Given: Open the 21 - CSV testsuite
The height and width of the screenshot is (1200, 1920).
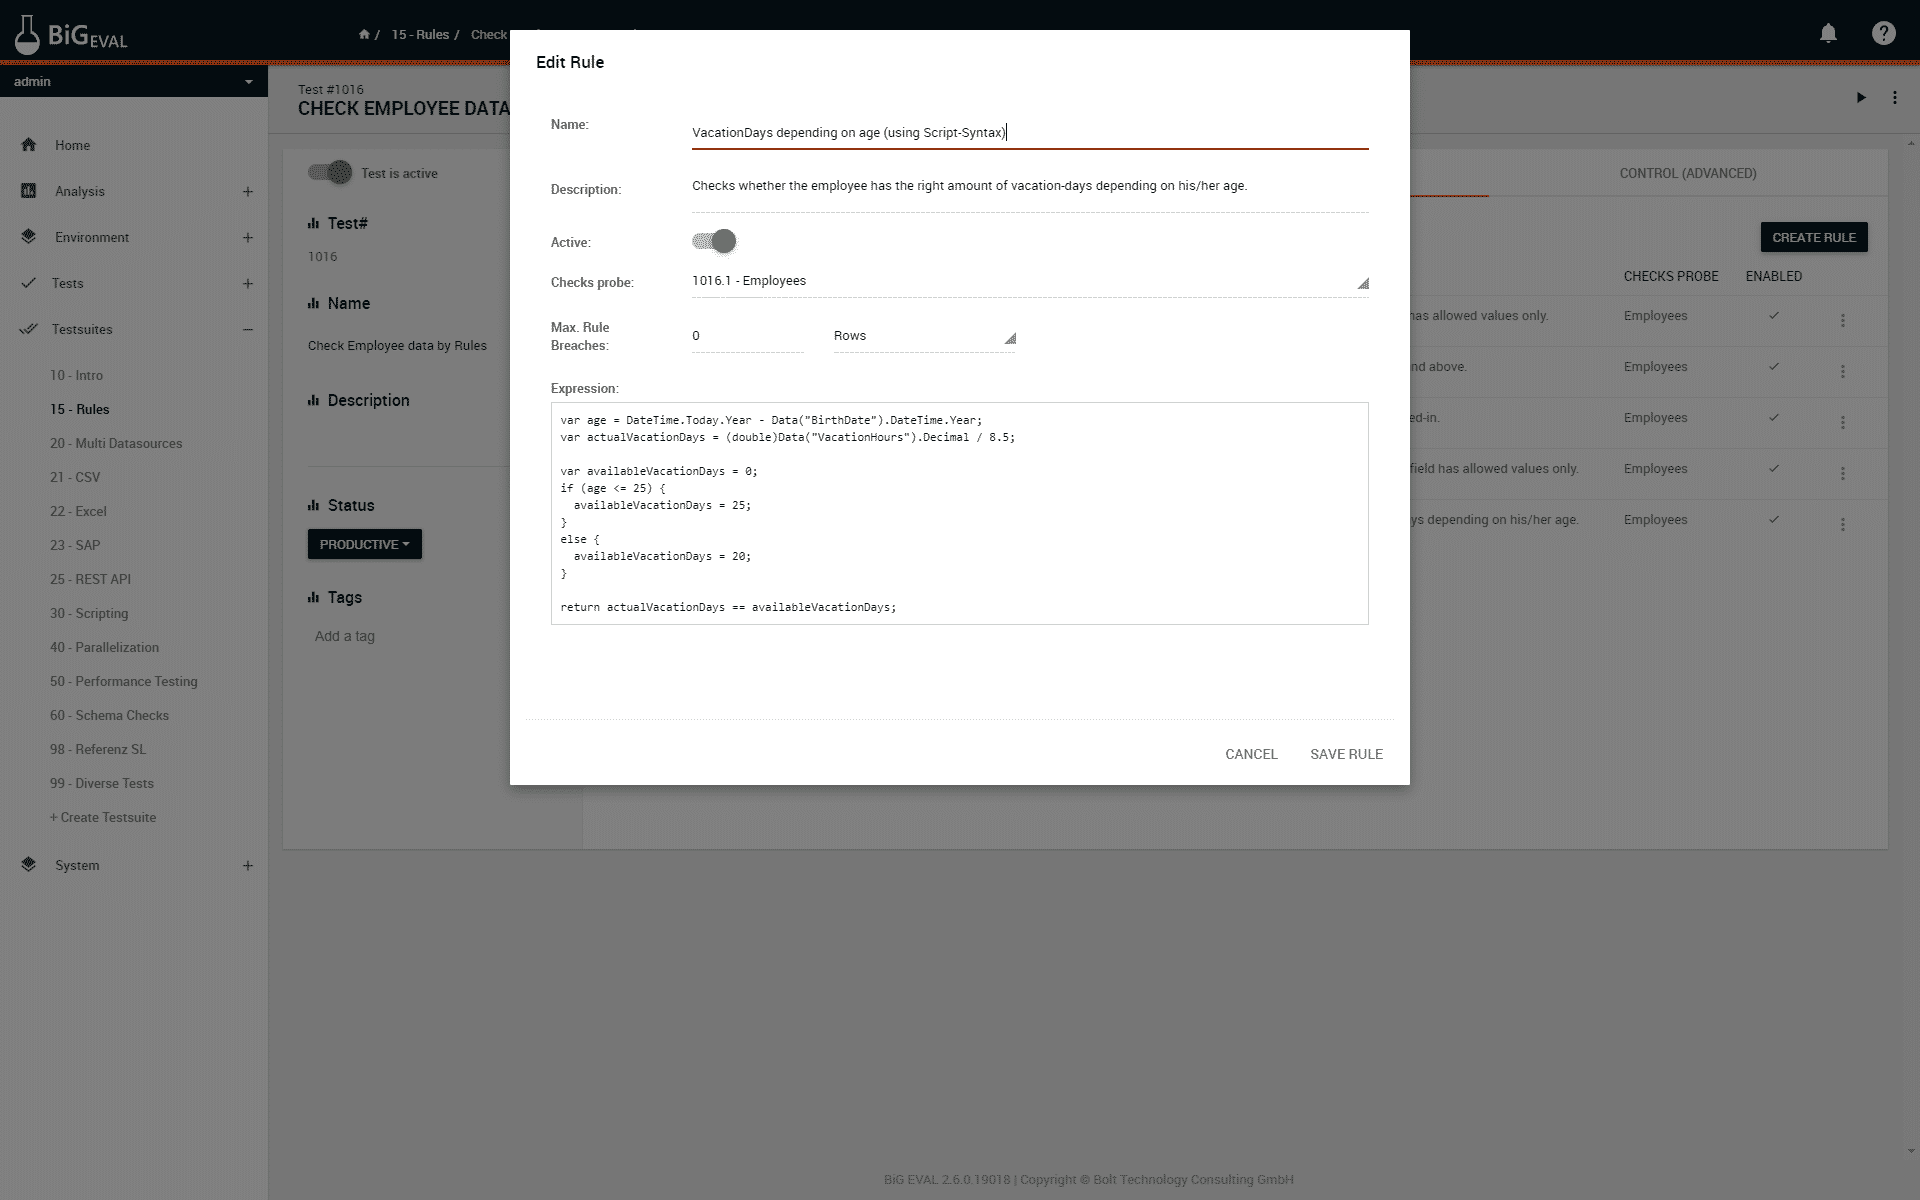Looking at the screenshot, I should (x=75, y=477).
